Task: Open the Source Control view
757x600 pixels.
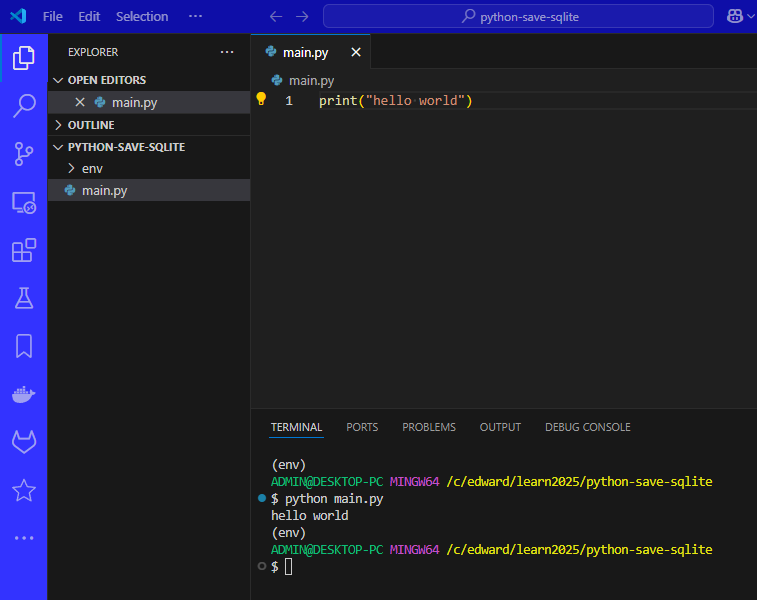Action: (x=24, y=154)
